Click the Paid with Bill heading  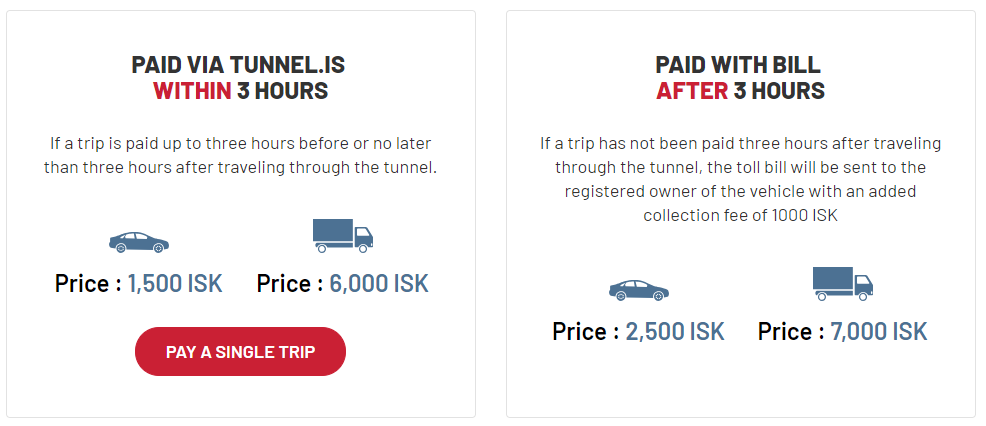(x=740, y=65)
